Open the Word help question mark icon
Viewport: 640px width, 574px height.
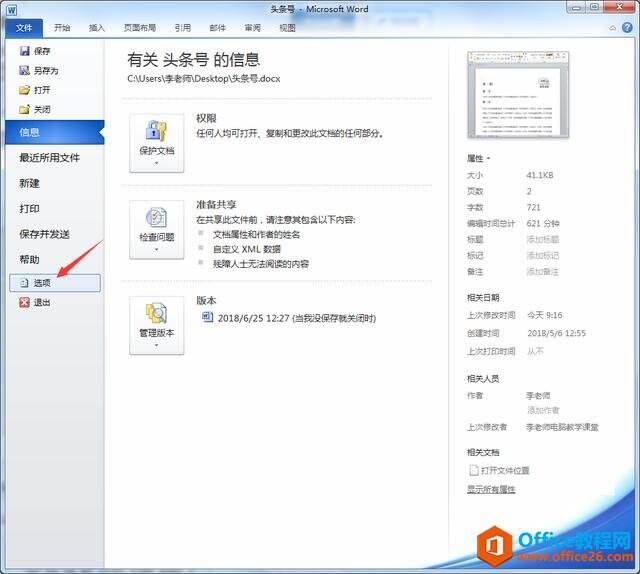(x=627, y=27)
